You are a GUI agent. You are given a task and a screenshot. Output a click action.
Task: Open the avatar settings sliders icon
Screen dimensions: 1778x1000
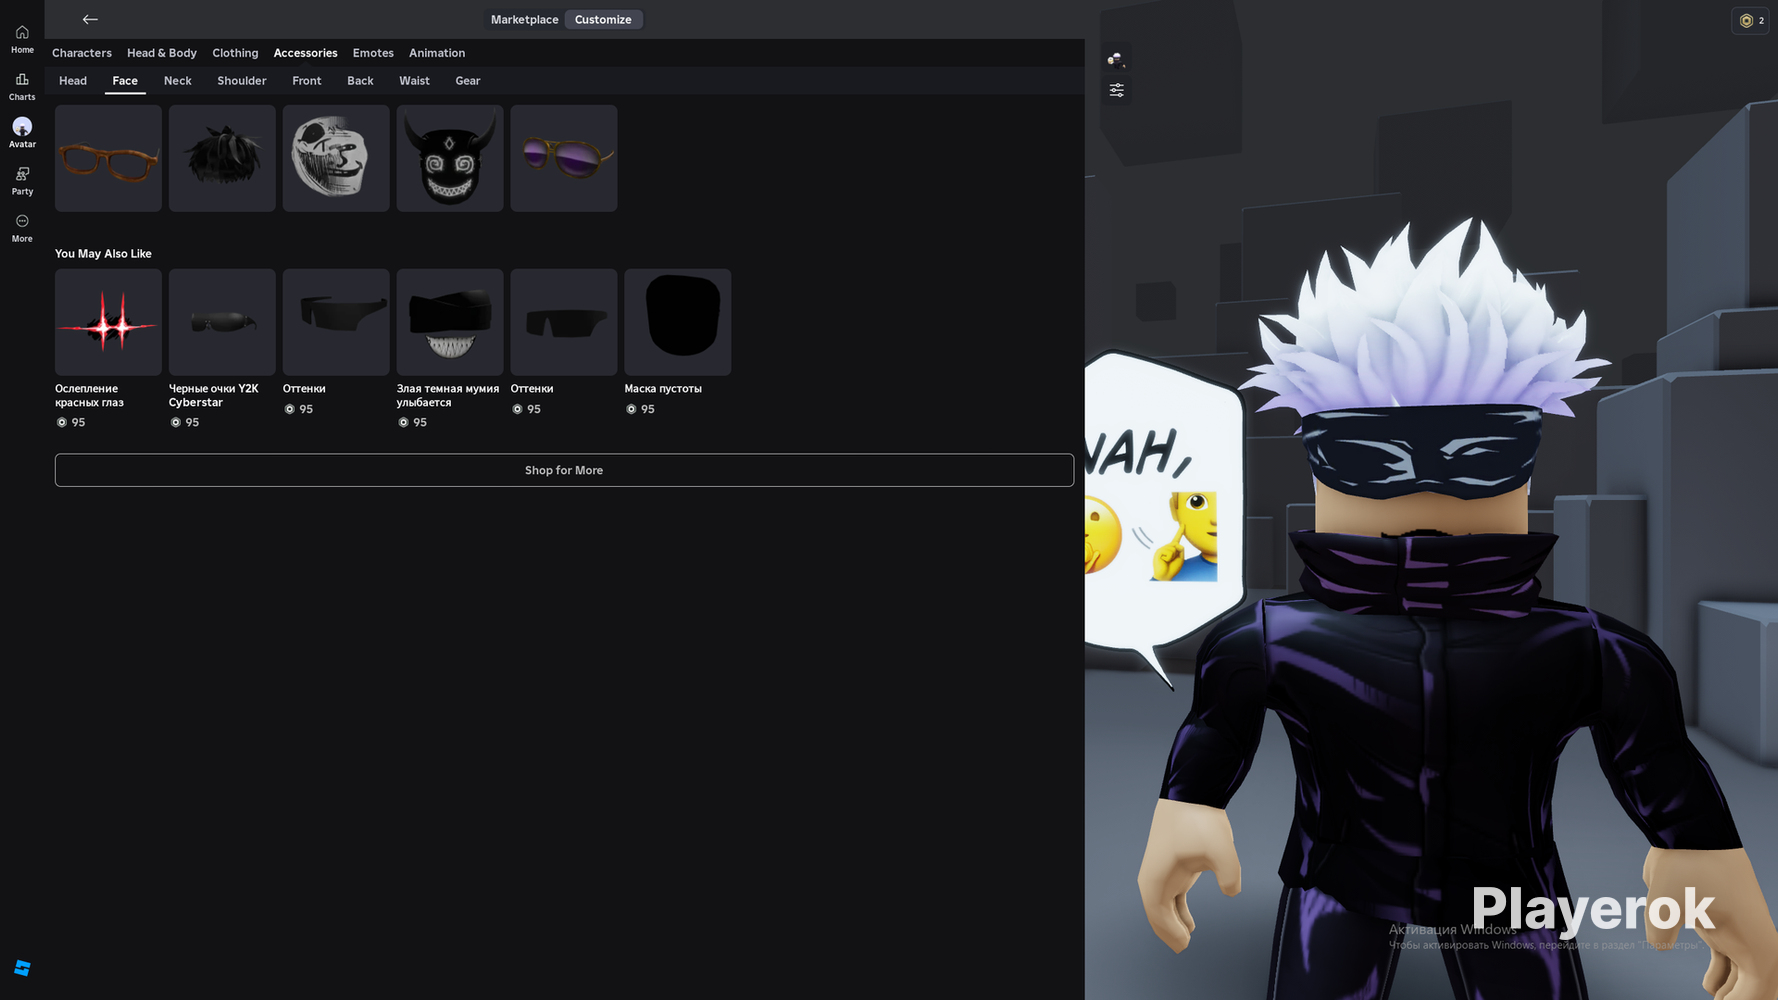pos(1117,90)
